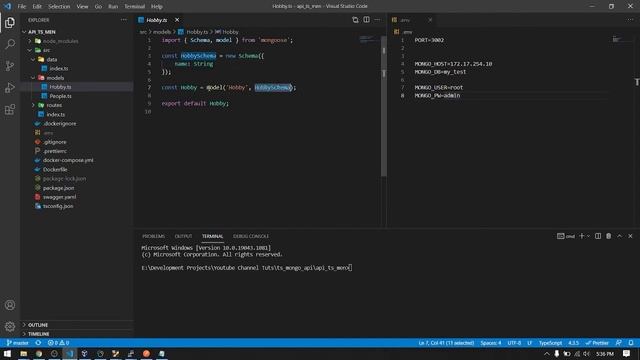640x360 pixels.
Task: Close the .env tab
Action: pos(430,20)
